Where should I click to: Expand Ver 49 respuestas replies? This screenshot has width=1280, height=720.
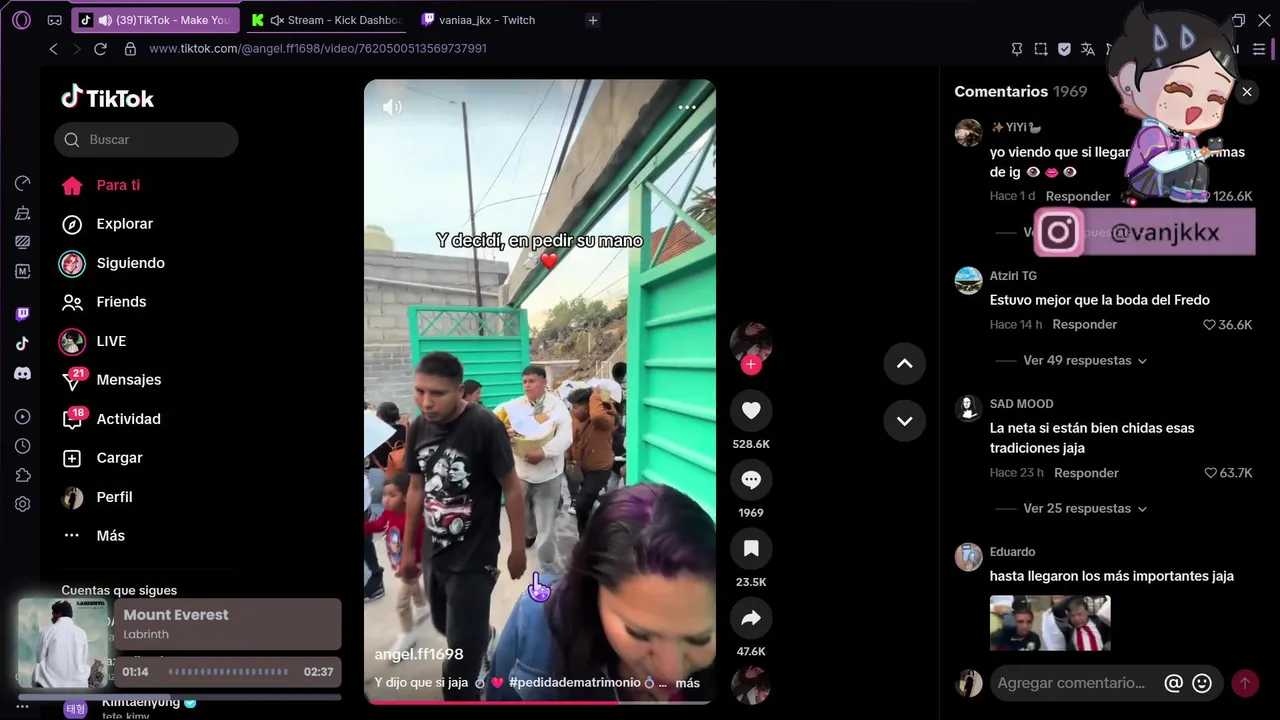pos(1085,360)
